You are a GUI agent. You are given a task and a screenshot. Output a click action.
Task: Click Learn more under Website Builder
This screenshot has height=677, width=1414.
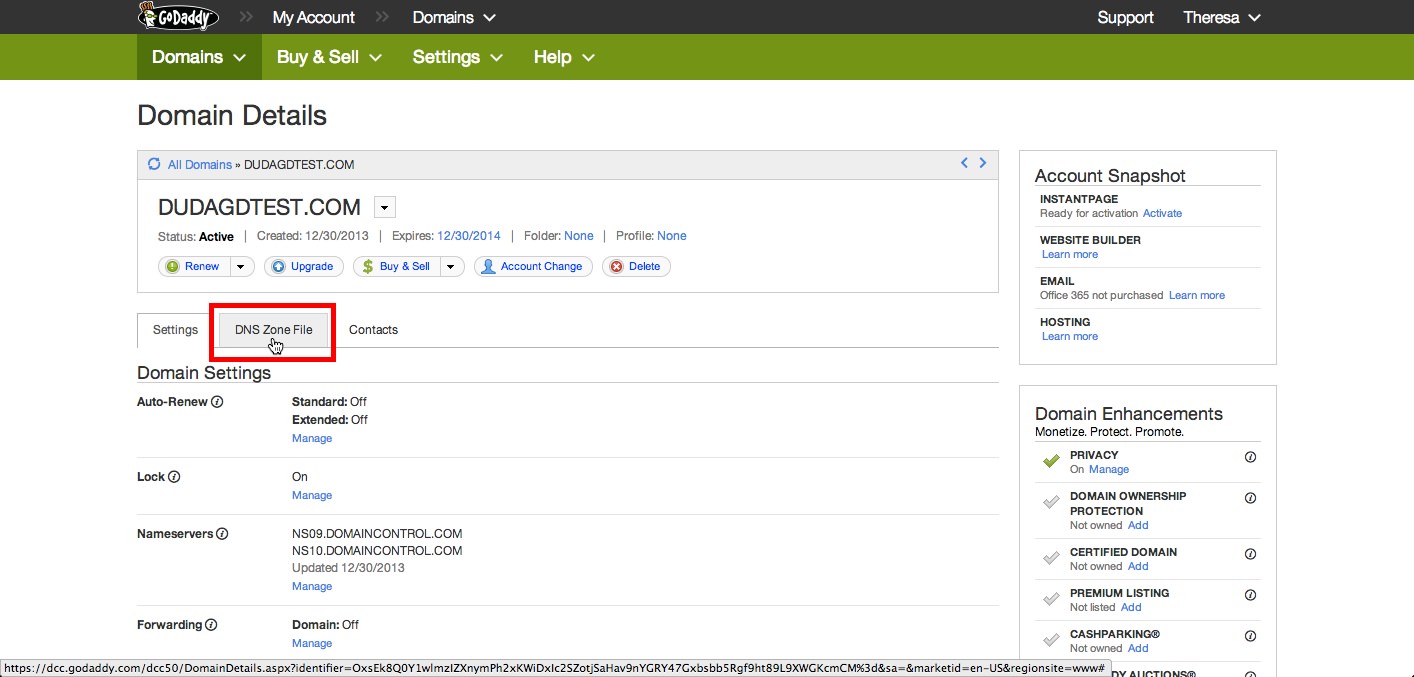pos(1070,254)
